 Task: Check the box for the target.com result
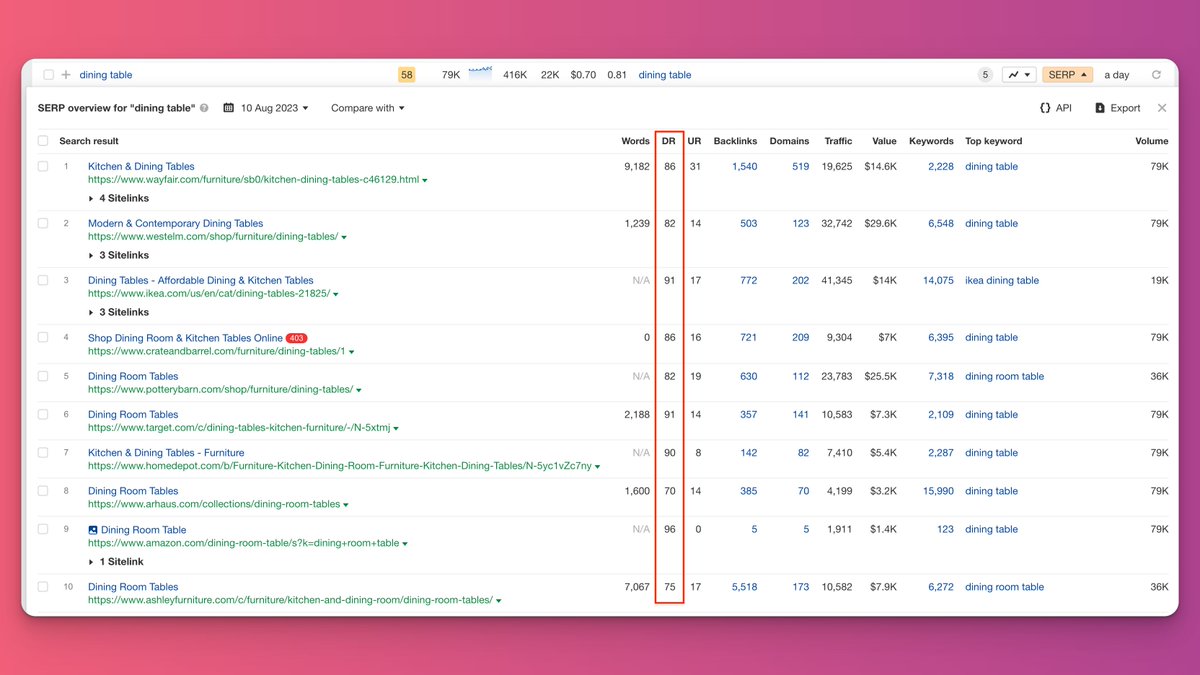pos(43,415)
